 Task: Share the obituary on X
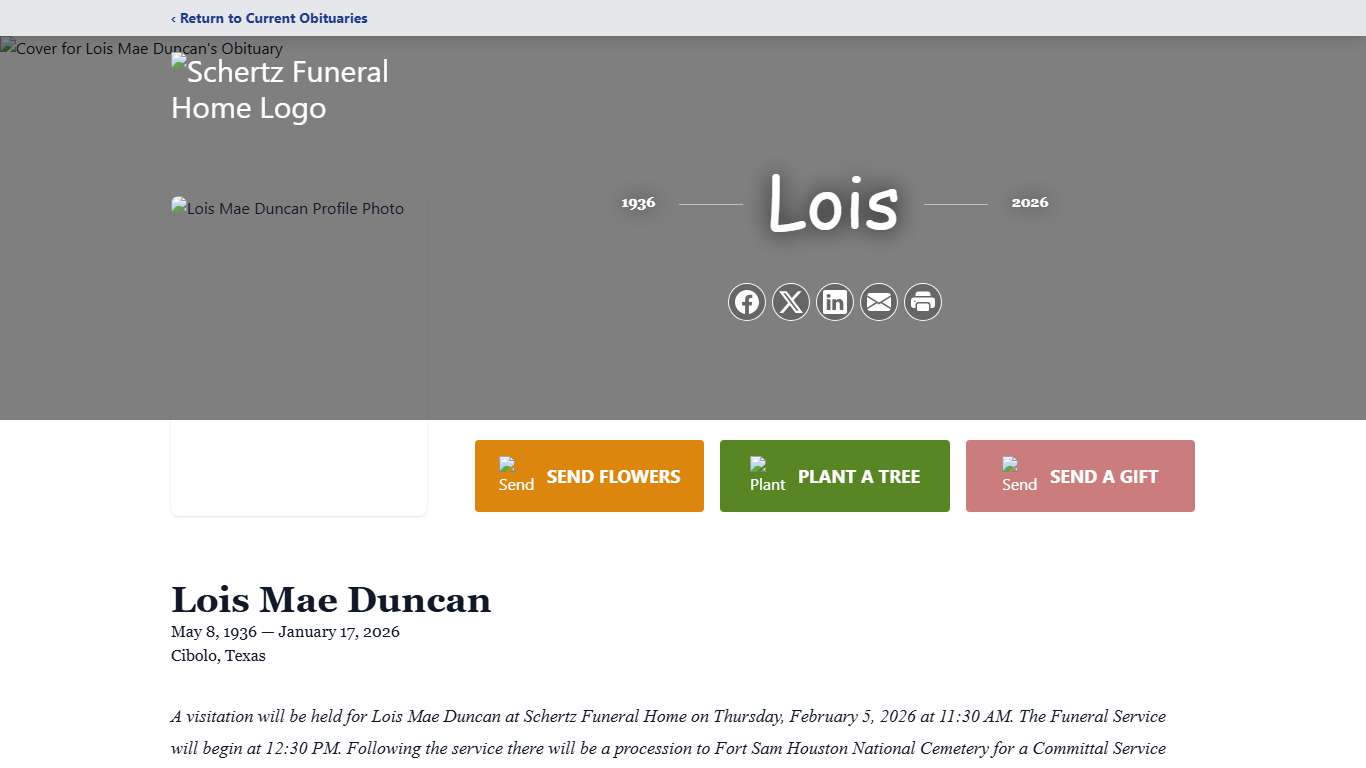click(x=791, y=302)
